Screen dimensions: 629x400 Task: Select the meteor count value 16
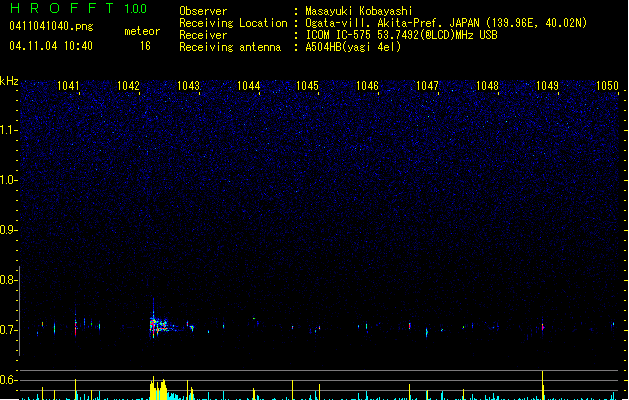point(145,46)
